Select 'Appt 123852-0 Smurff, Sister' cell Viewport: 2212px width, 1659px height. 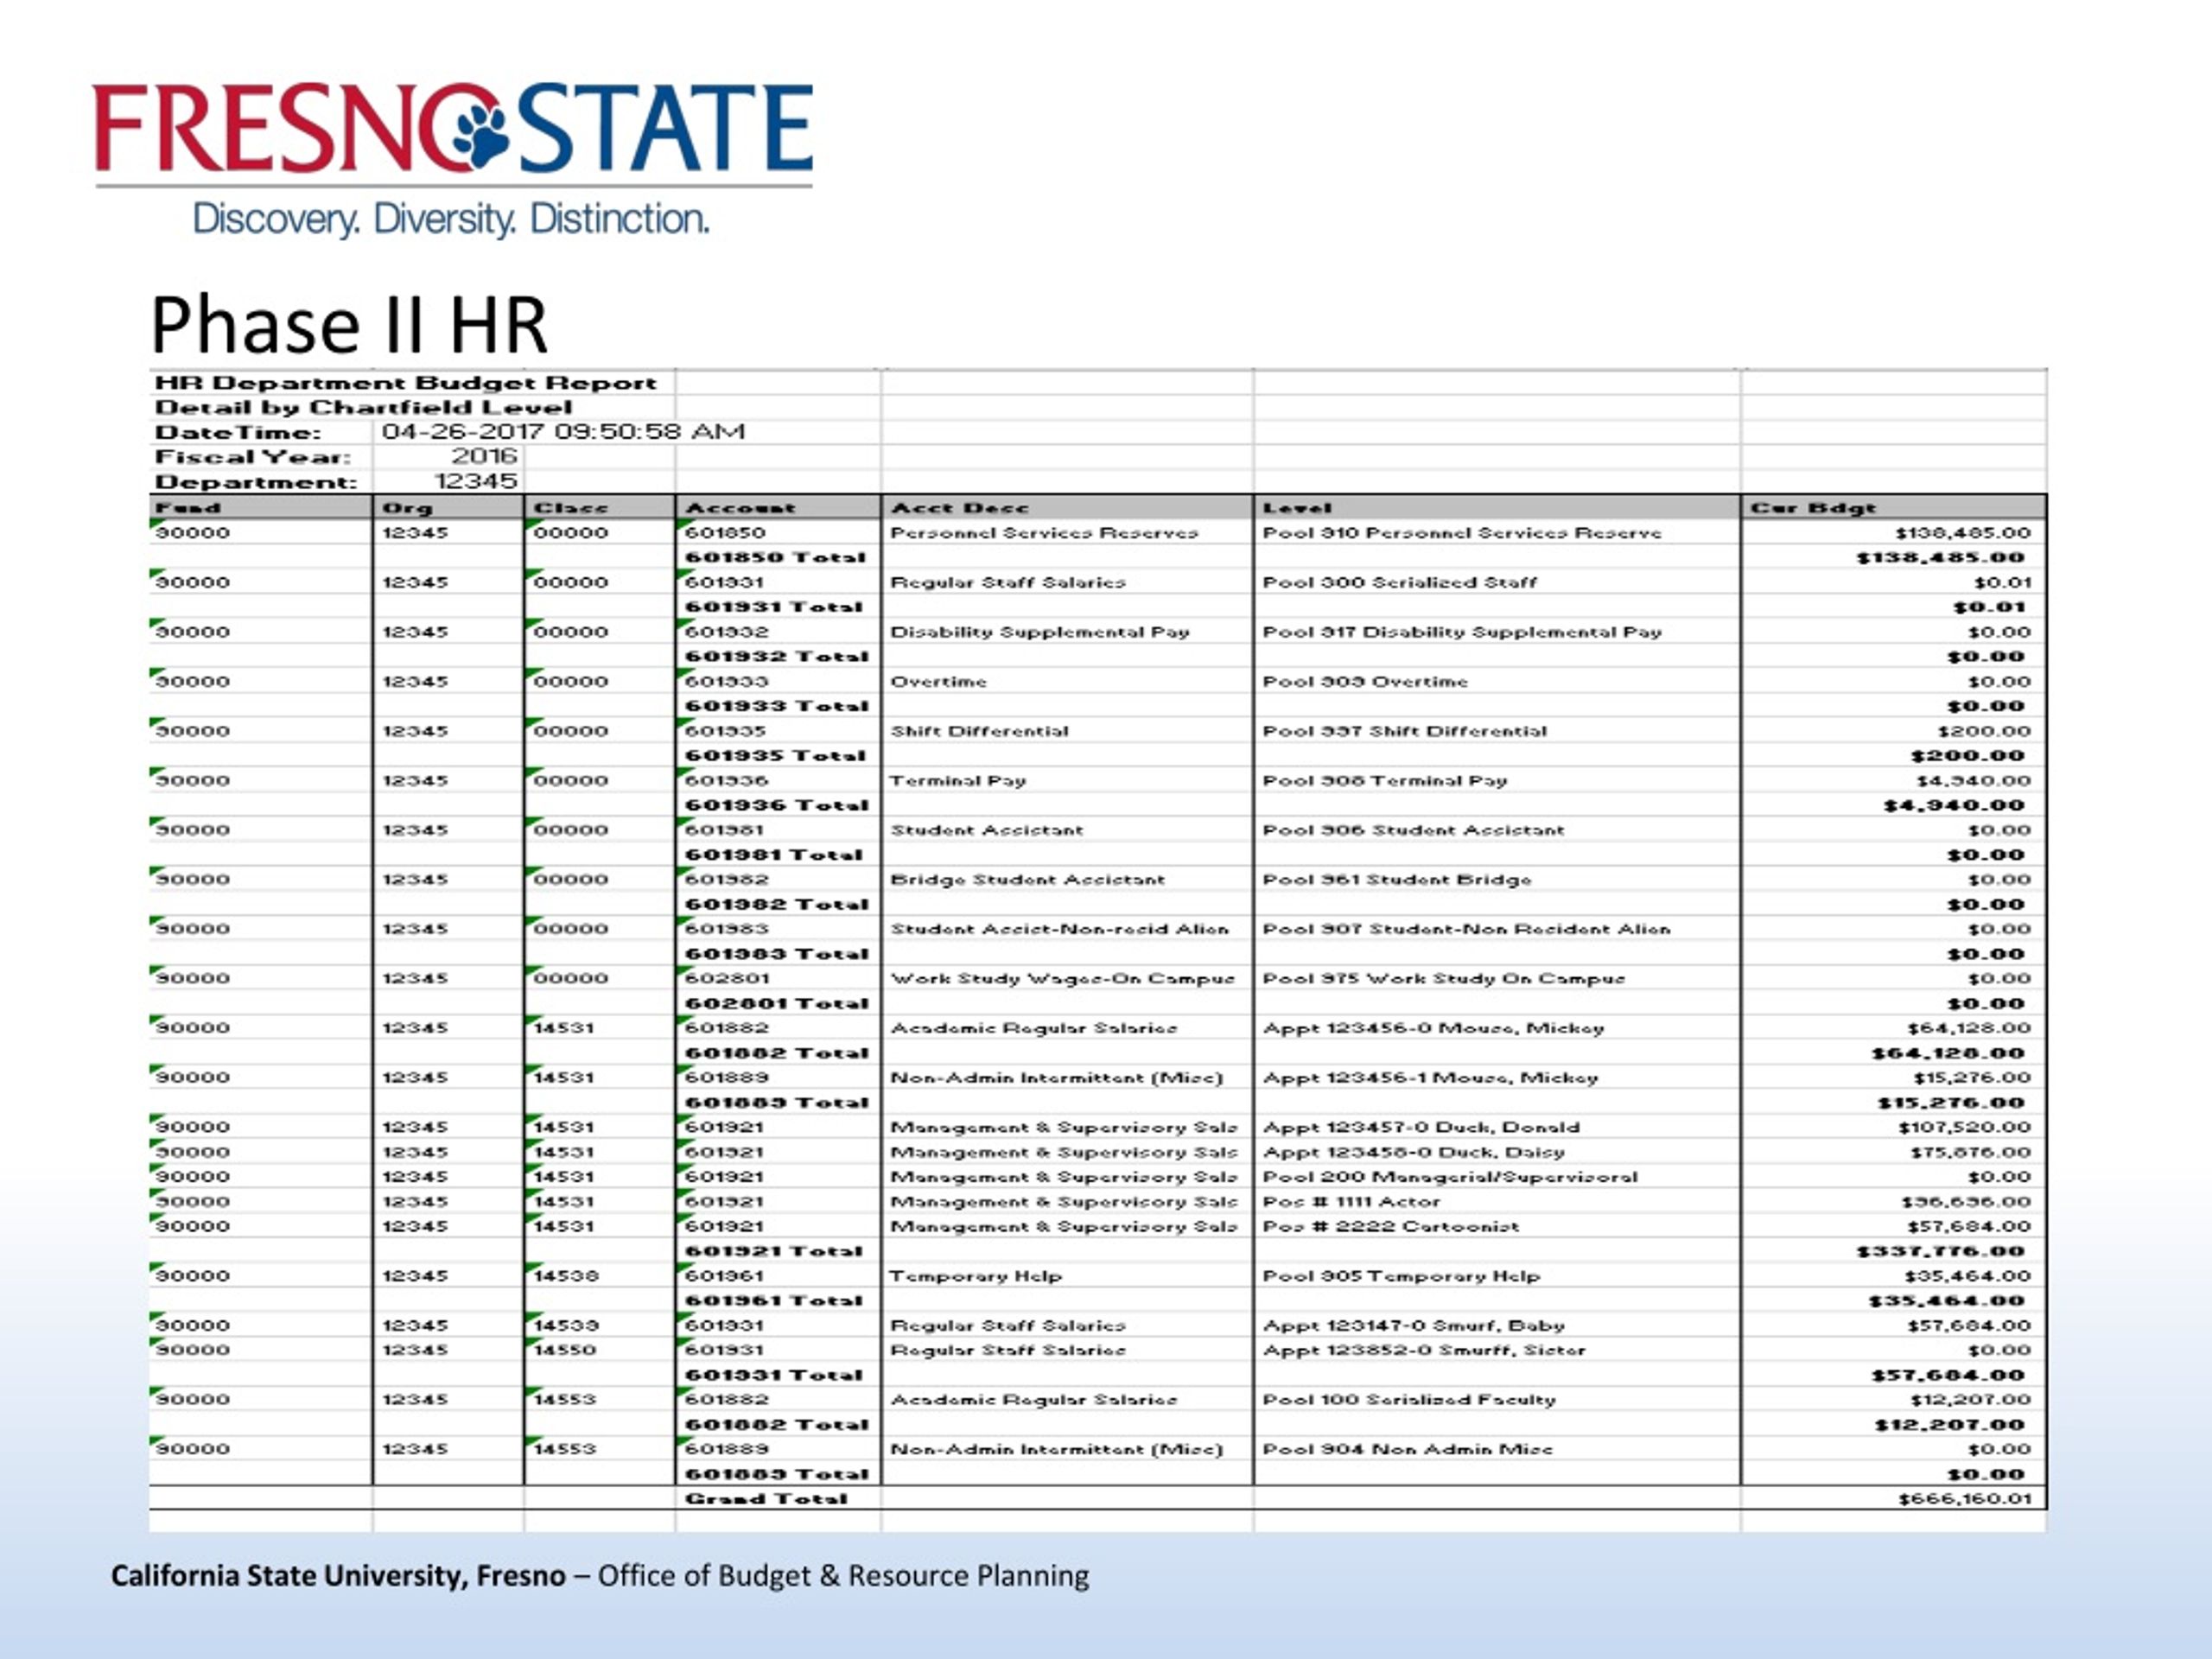point(1497,1350)
